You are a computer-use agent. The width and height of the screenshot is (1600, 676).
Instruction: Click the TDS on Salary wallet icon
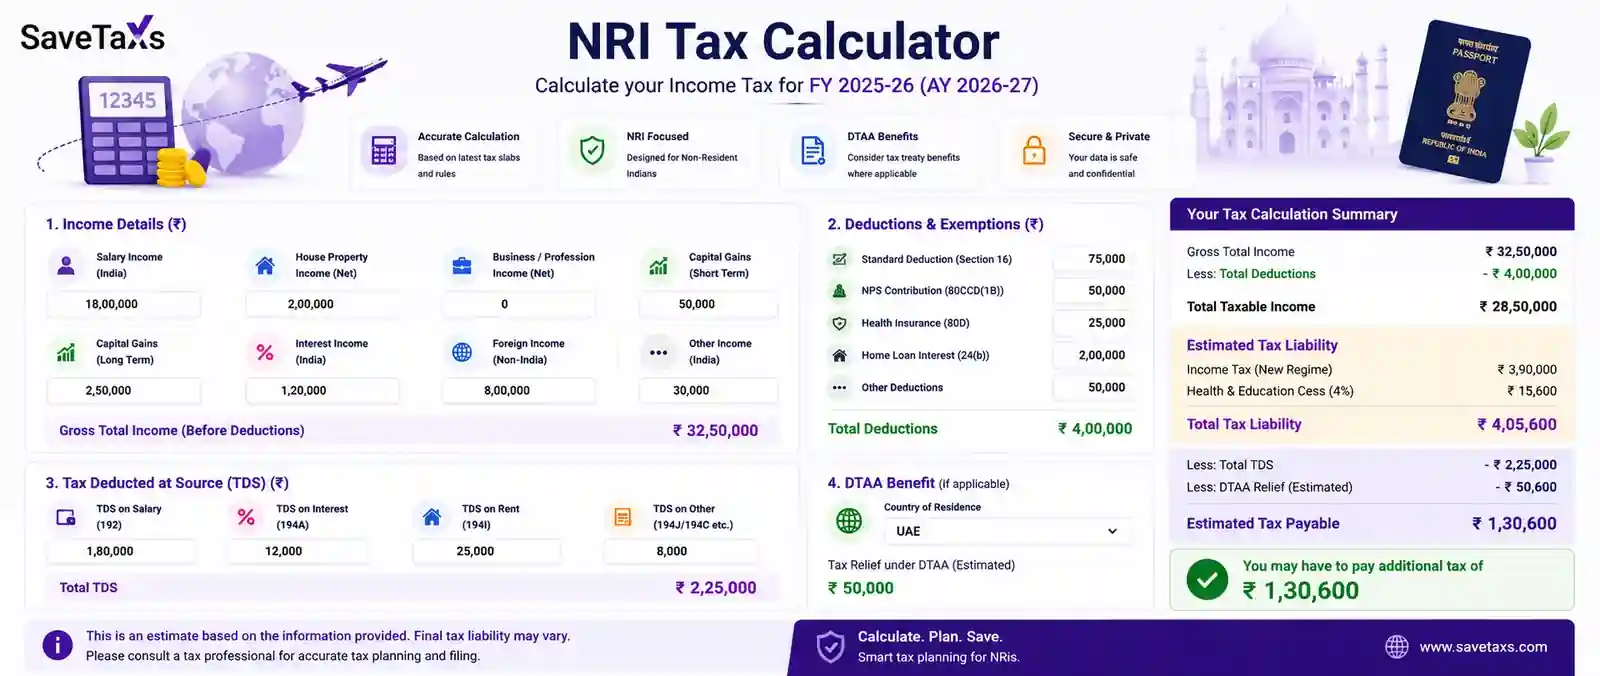click(66, 517)
